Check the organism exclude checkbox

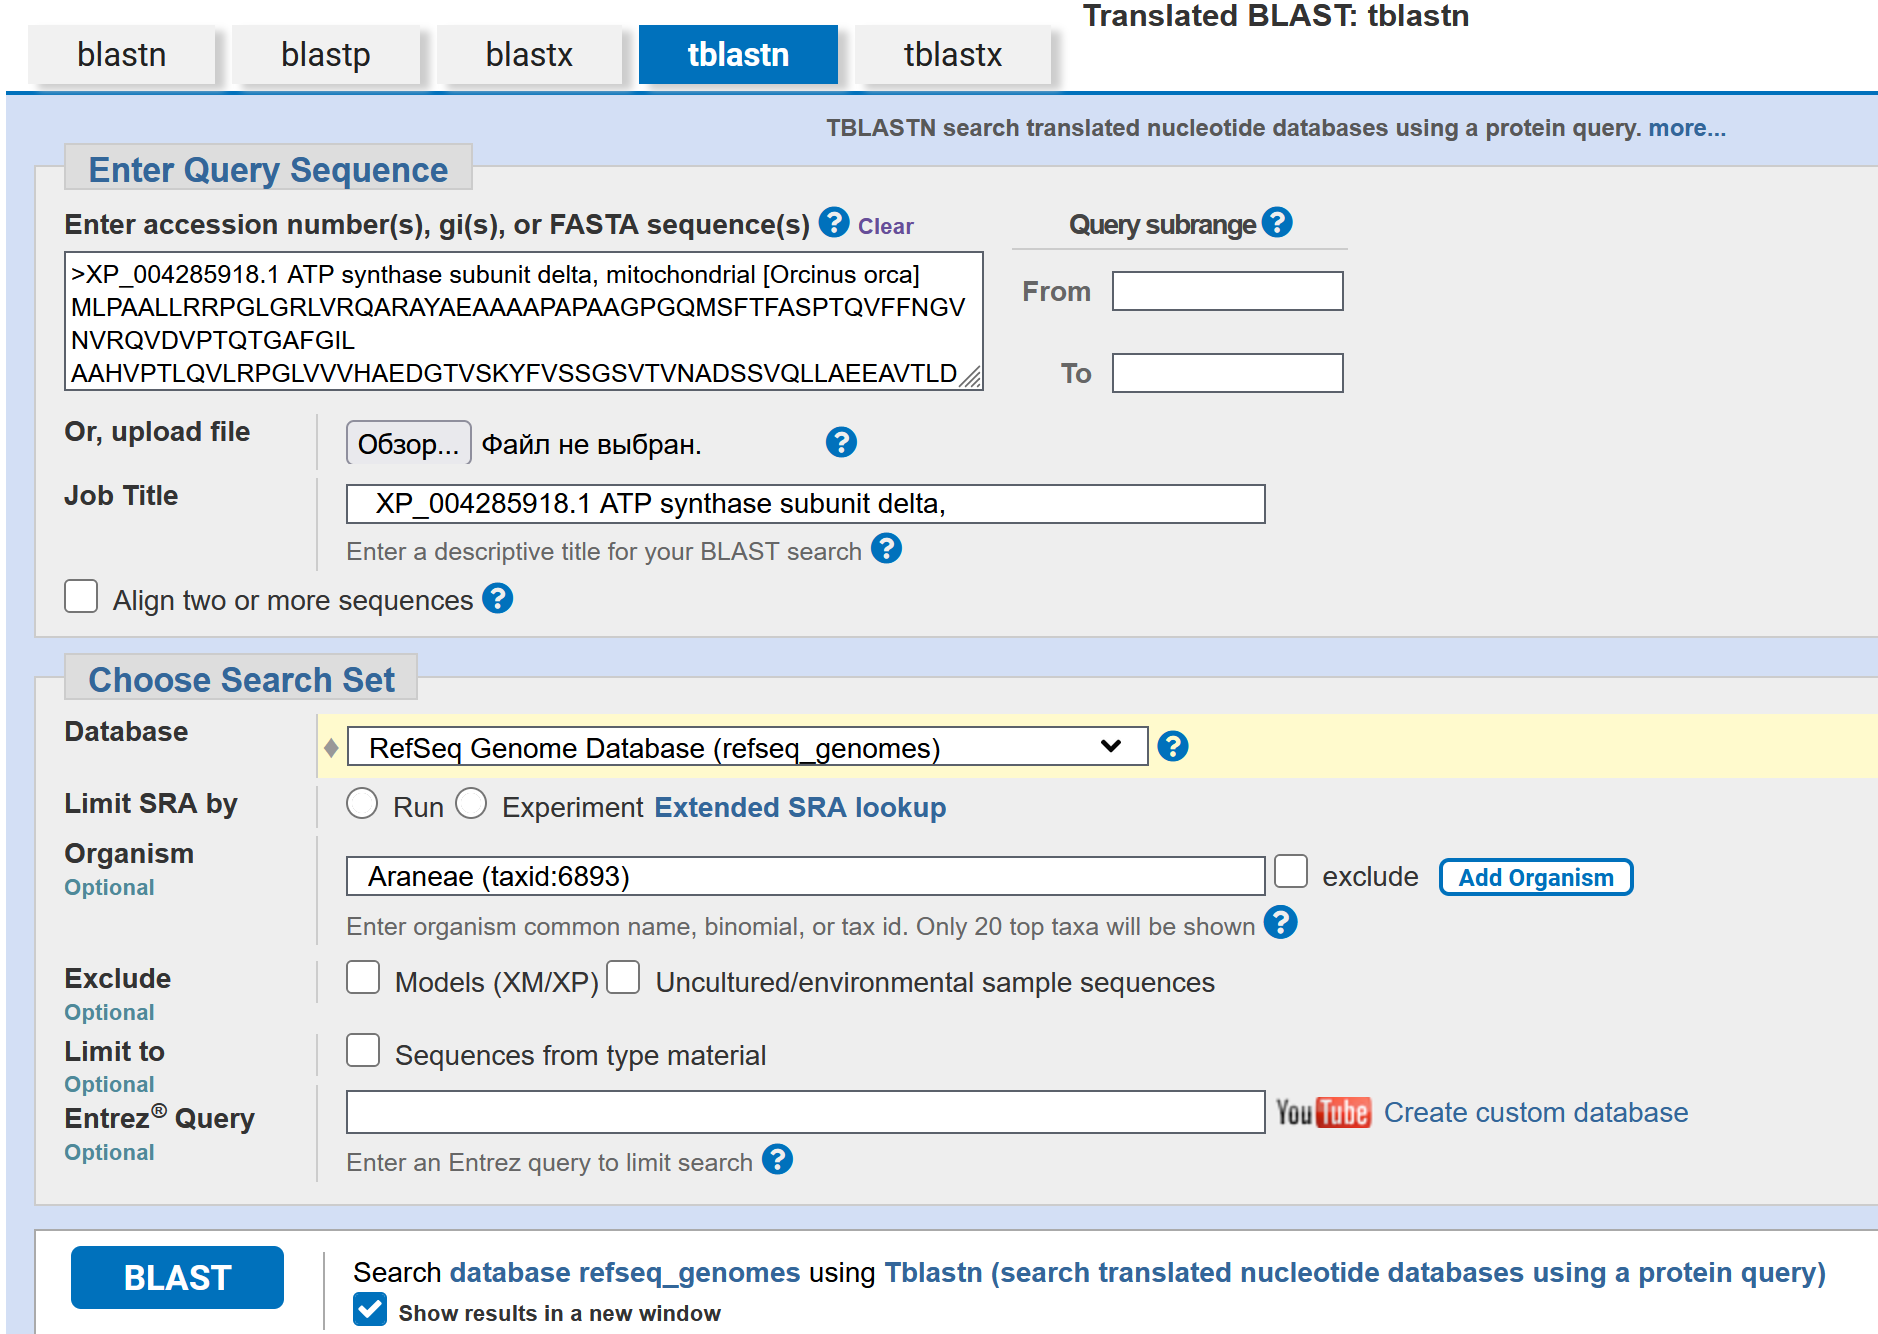[1290, 872]
